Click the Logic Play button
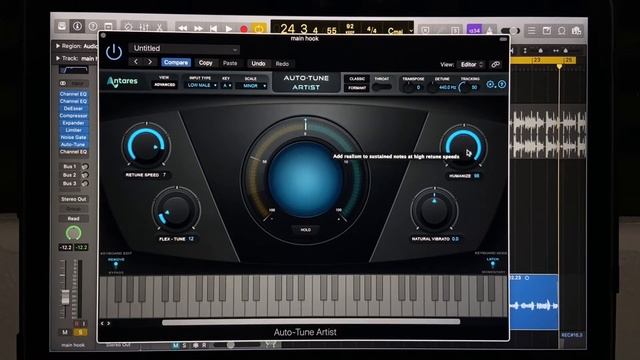640x360 pixels. (x=229, y=29)
